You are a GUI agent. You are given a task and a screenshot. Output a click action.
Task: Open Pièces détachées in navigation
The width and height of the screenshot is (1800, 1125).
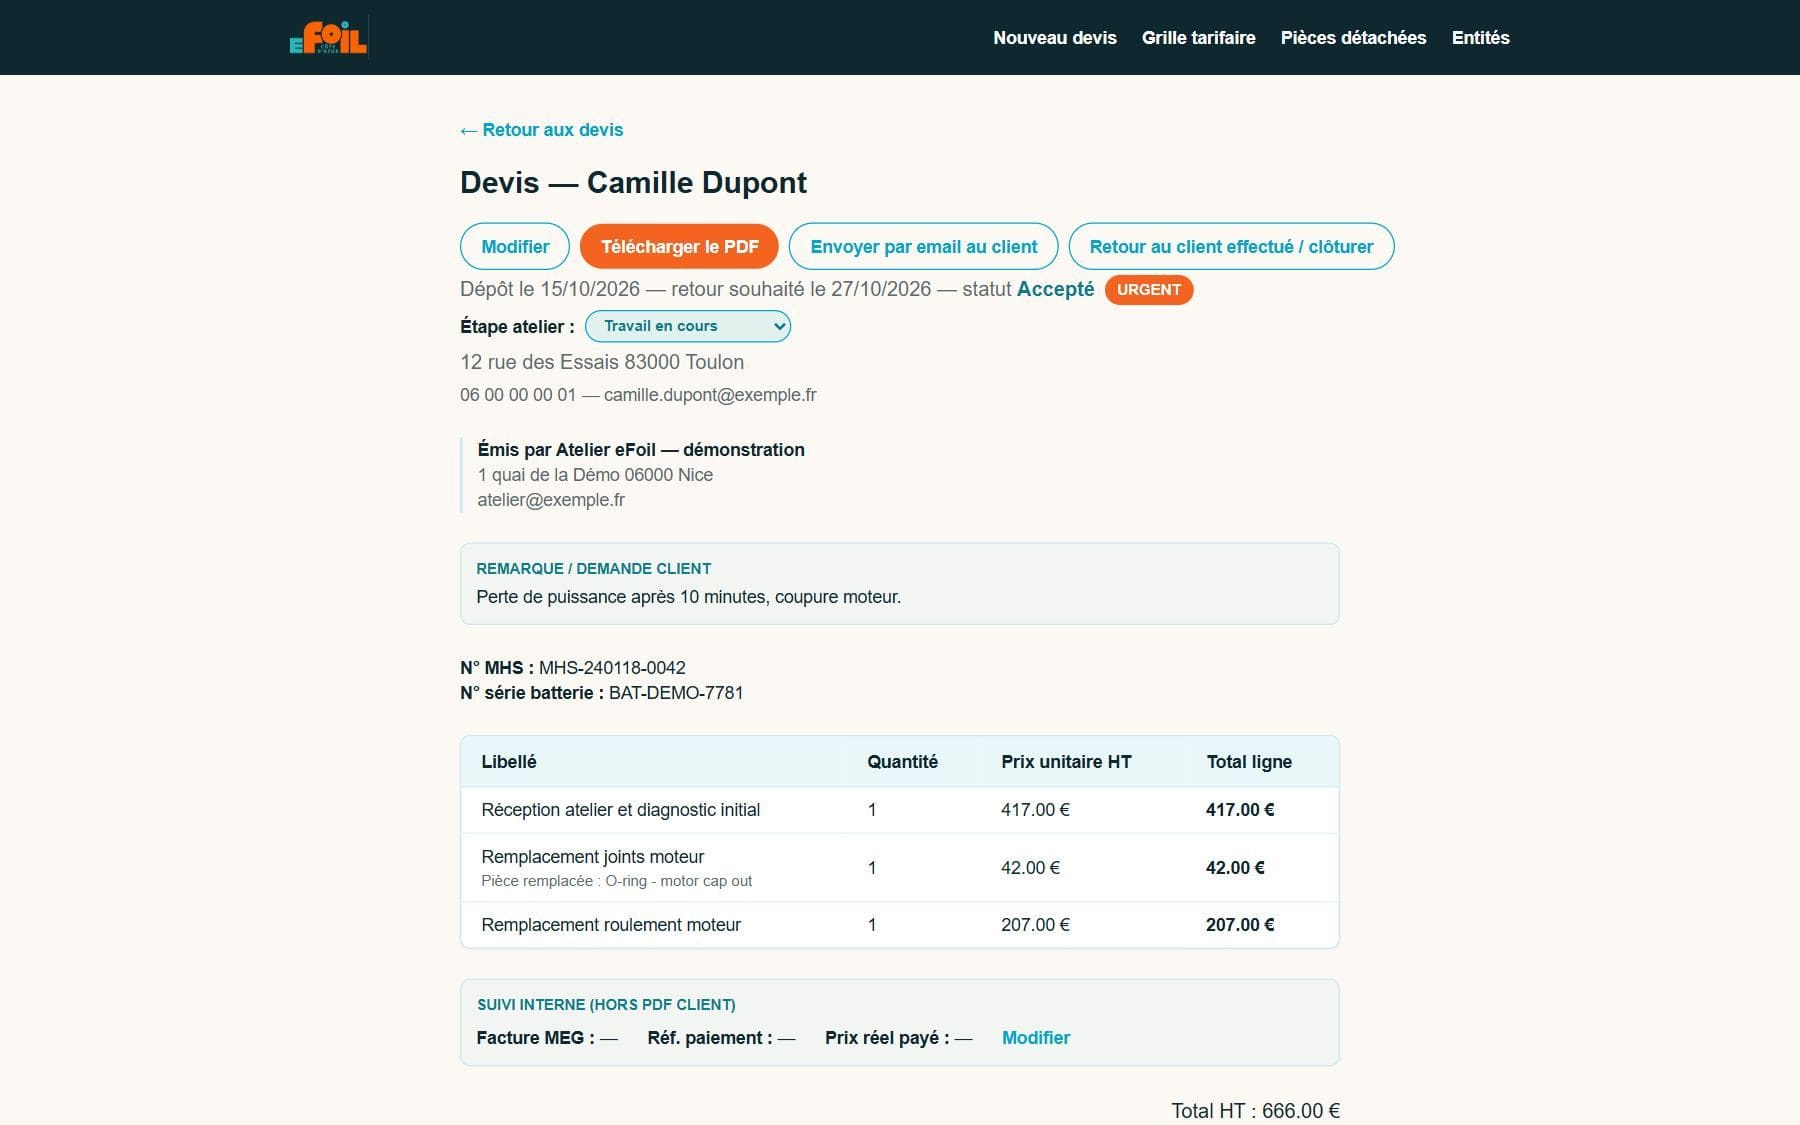click(1353, 38)
